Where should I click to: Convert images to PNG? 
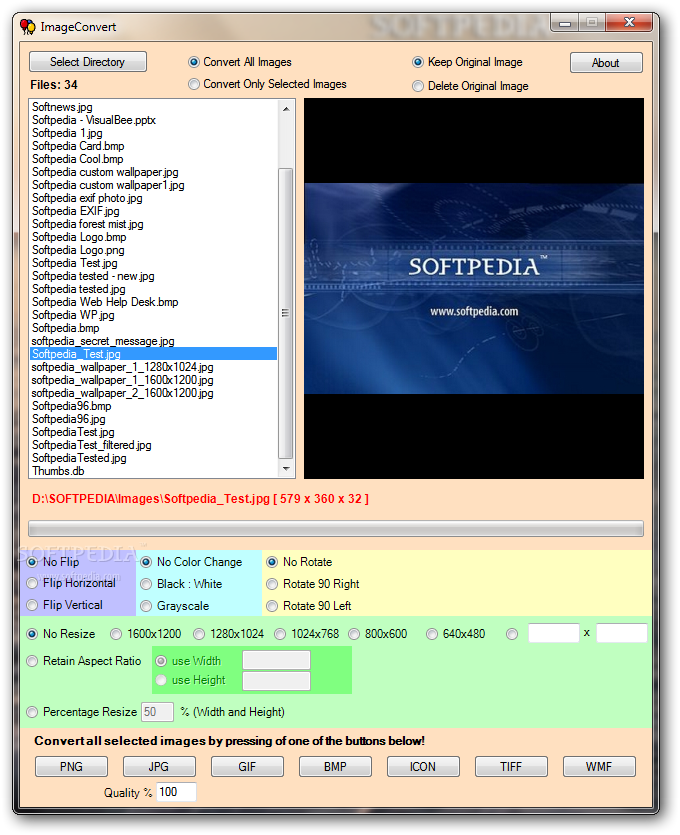click(71, 767)
